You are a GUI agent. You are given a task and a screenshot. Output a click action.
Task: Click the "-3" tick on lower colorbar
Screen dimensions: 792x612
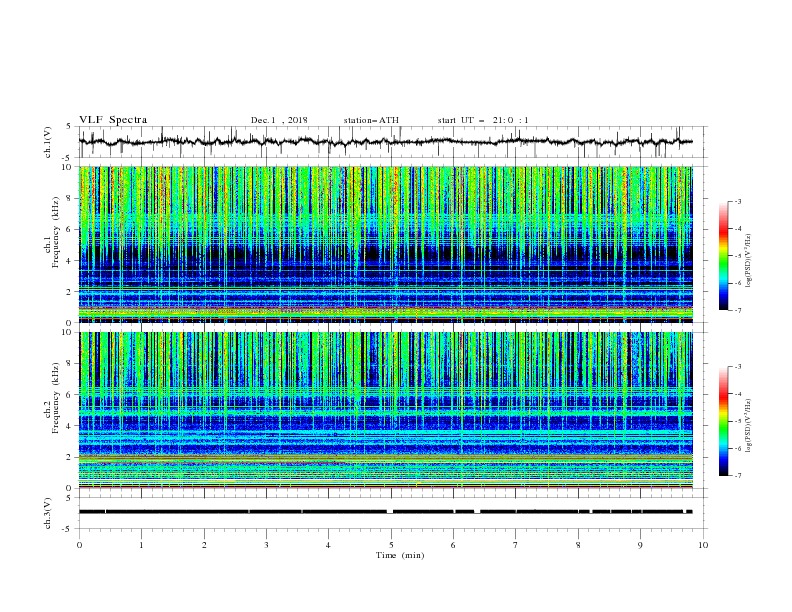tap(738, 367)
